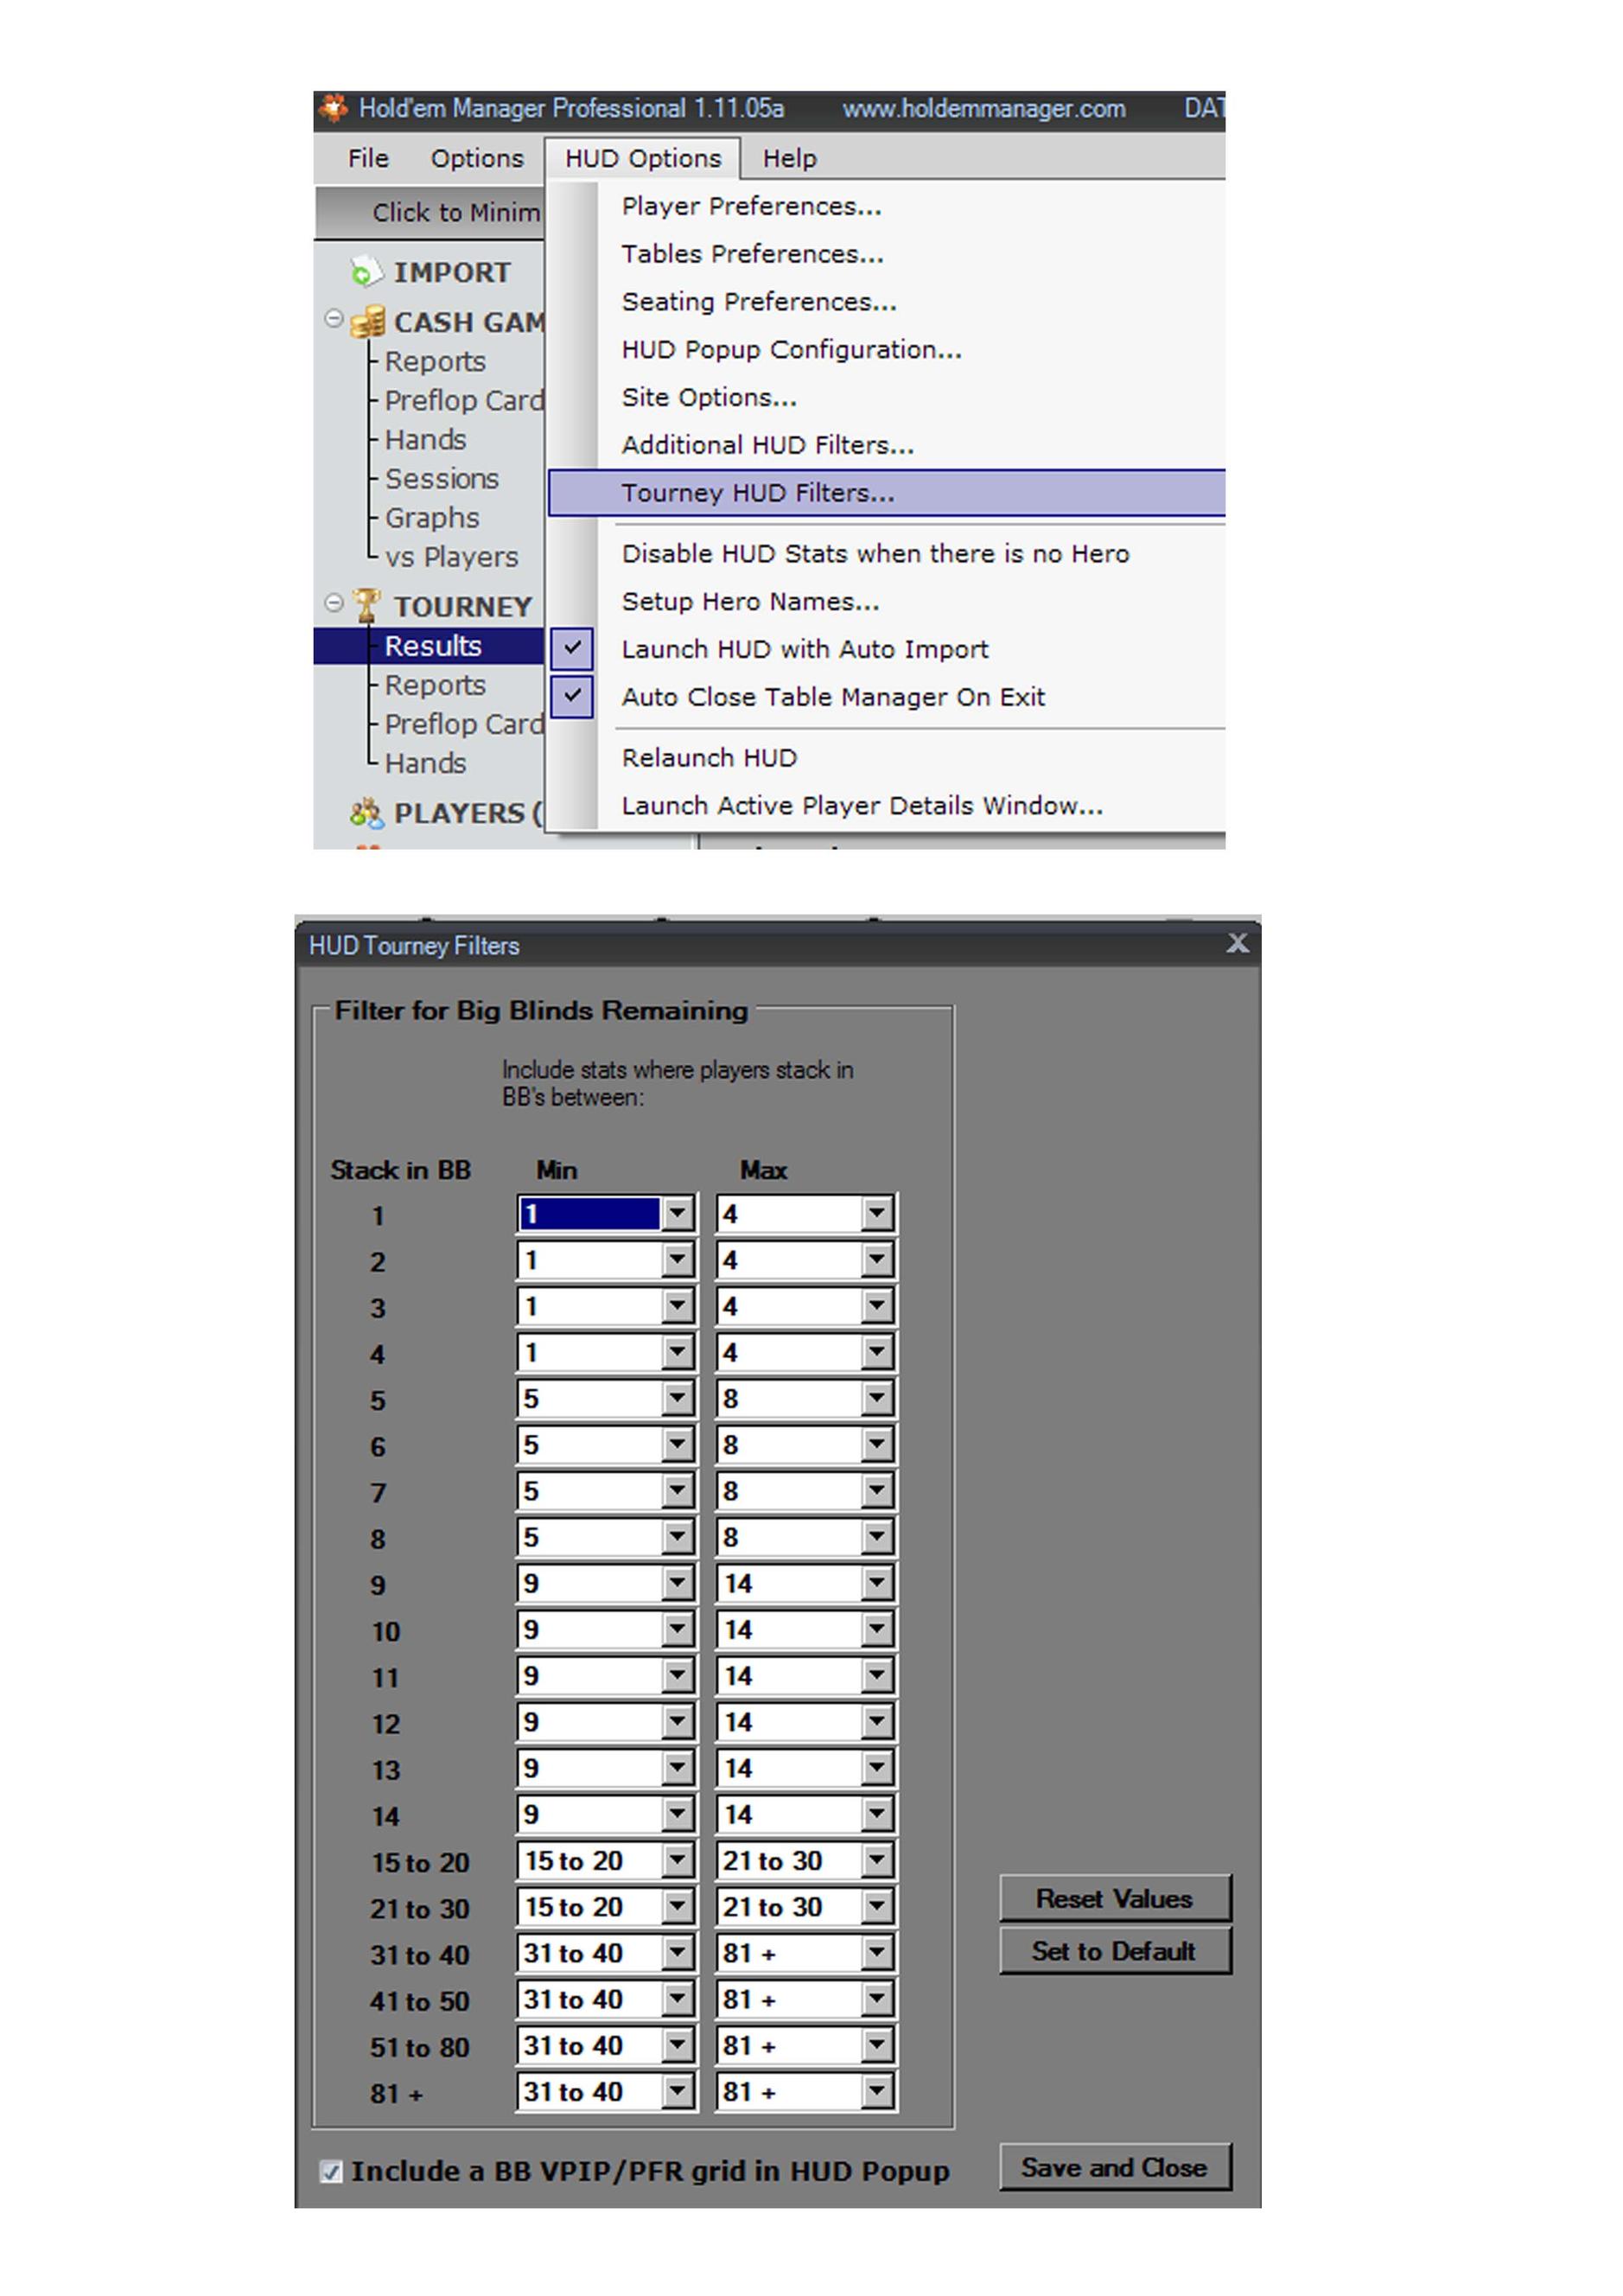Select Relaunch HUD
This screenshot has width=1623, height=2296.
pos(709,758)
